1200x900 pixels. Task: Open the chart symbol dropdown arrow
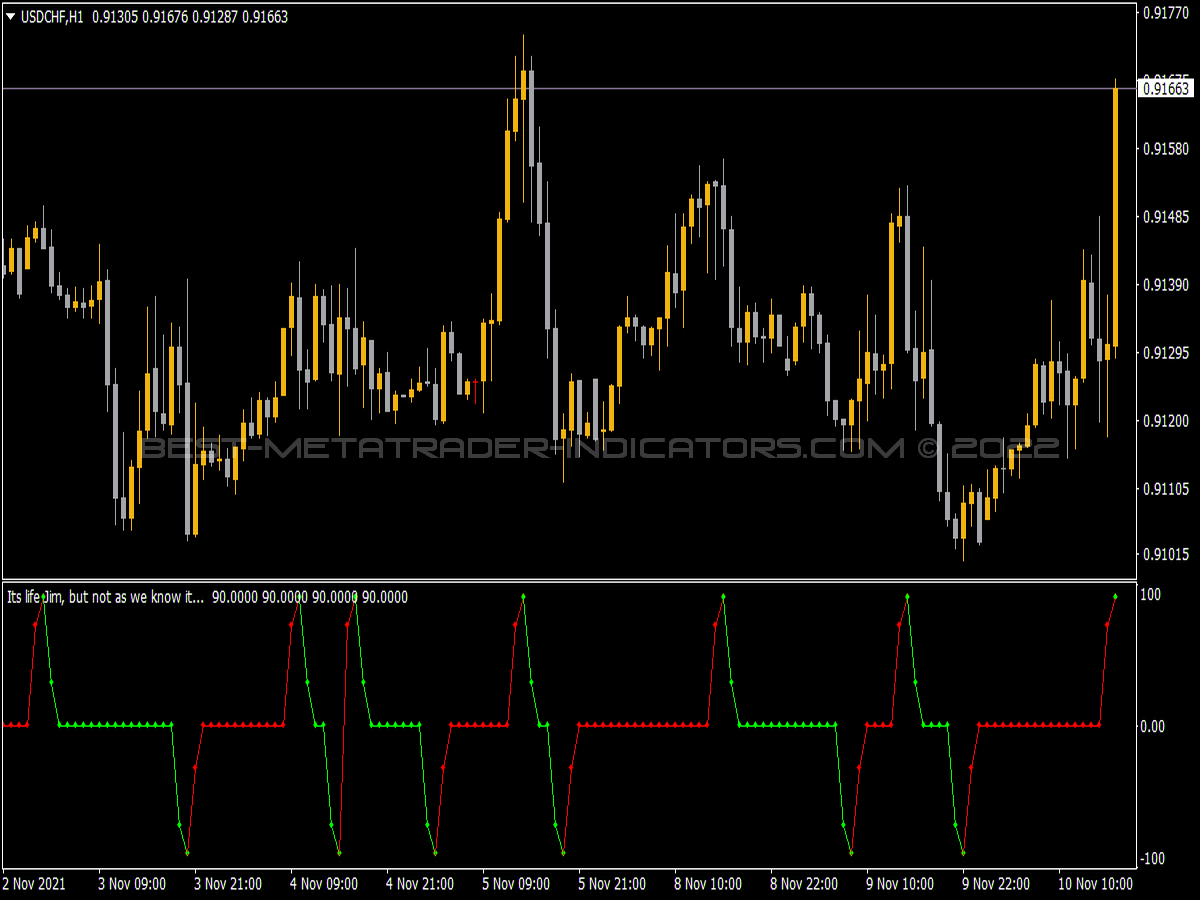[8, 15]
